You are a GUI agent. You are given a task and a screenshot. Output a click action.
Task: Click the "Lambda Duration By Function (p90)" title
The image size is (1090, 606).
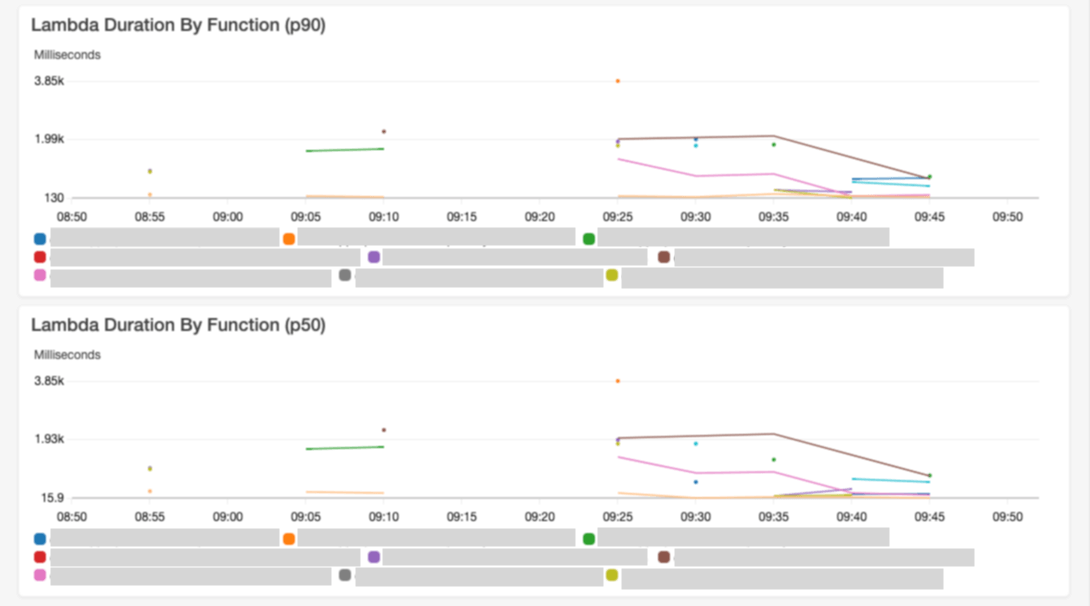click(178, 26)
